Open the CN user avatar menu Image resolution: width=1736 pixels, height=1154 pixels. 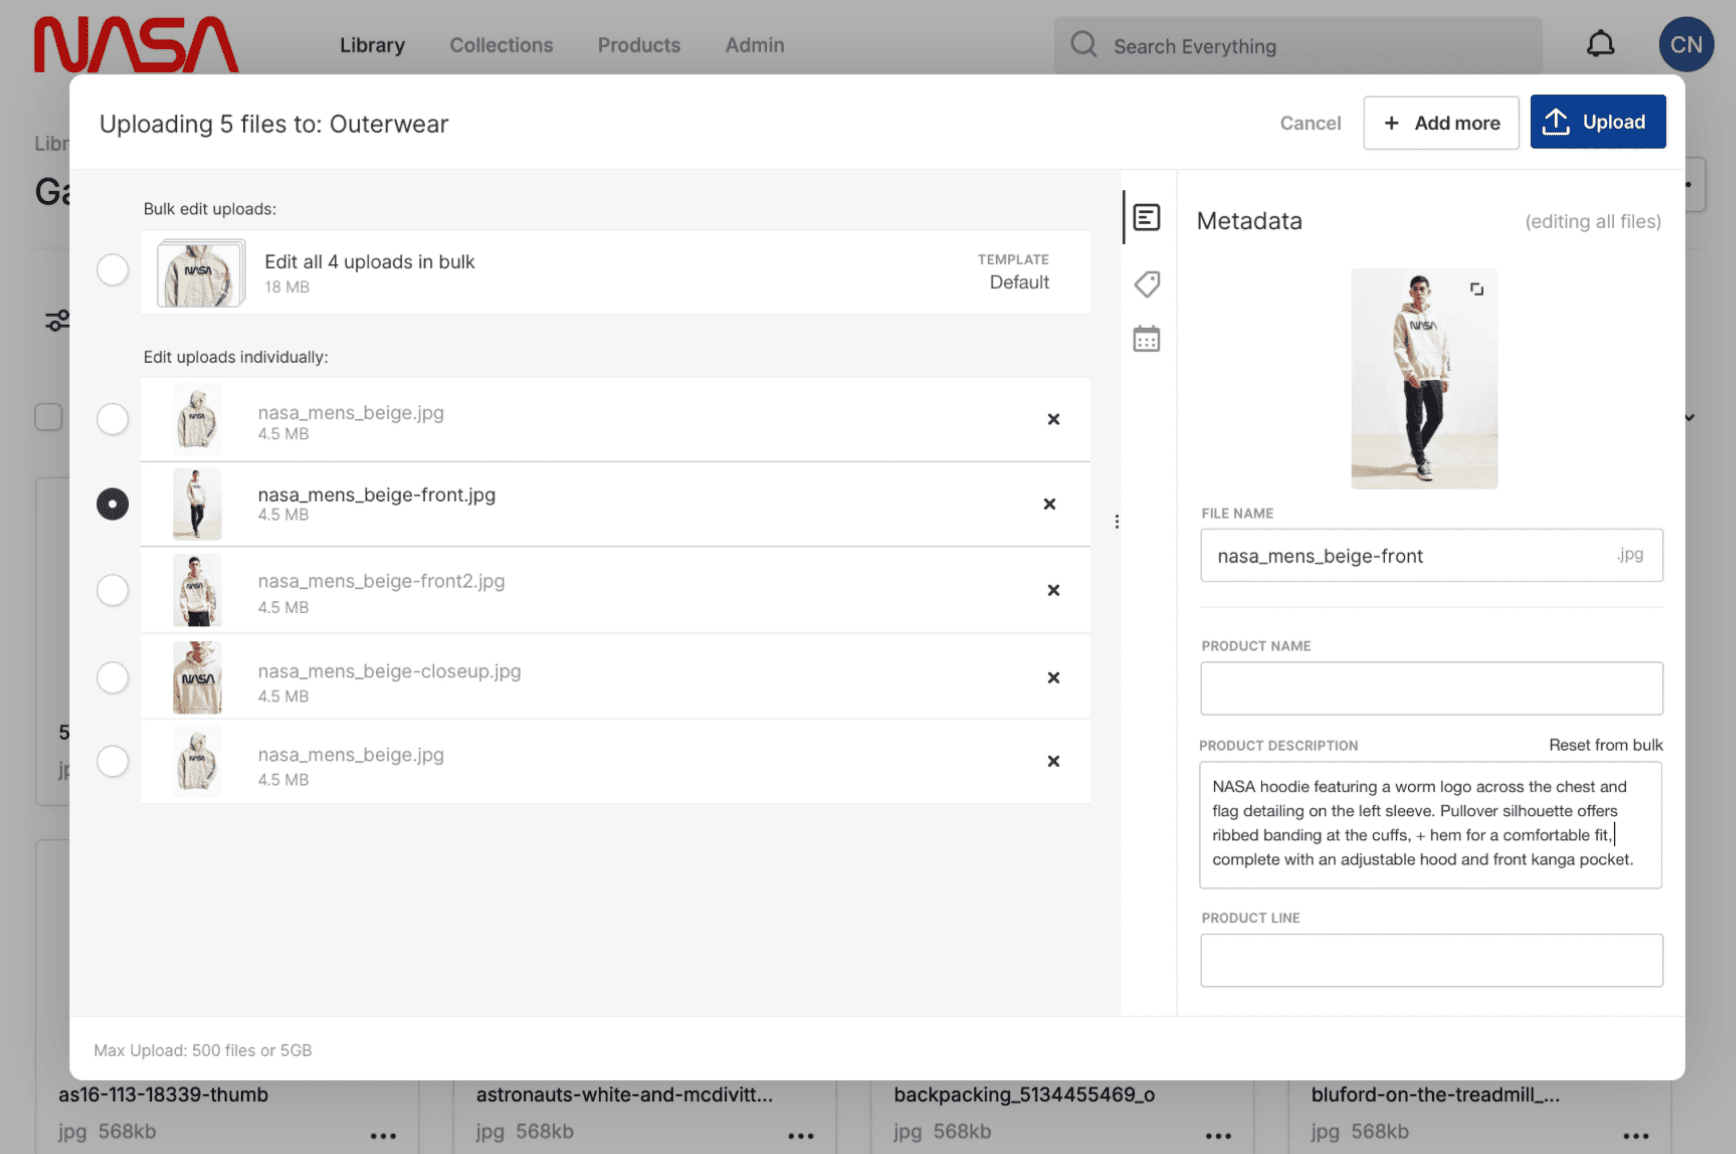[x=1686, y=44]
